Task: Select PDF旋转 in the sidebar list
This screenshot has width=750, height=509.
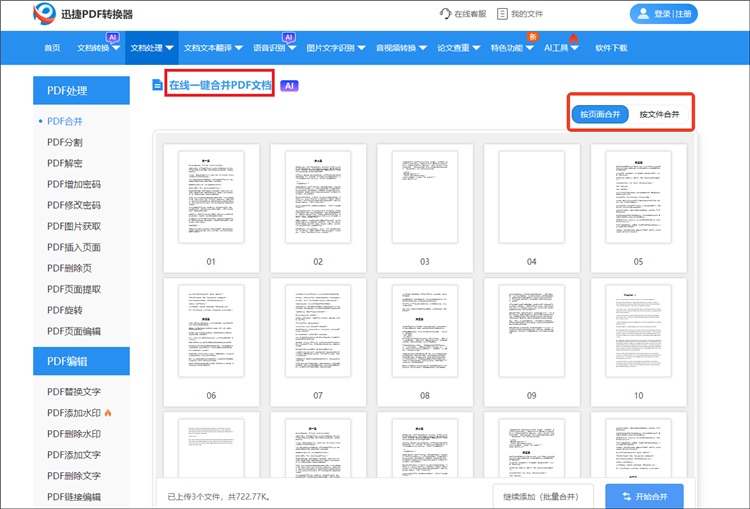Action: (65, 310)
